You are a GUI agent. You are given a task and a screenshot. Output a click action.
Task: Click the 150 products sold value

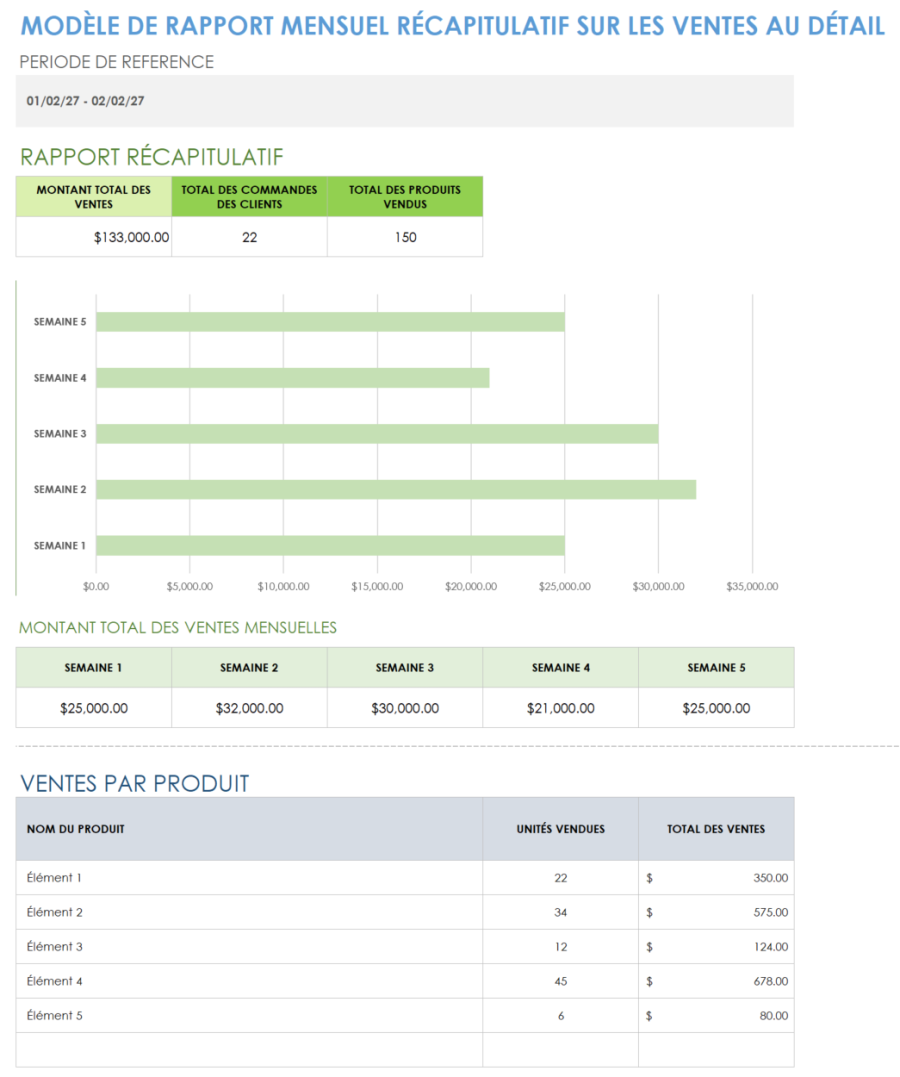coord(404,237)
